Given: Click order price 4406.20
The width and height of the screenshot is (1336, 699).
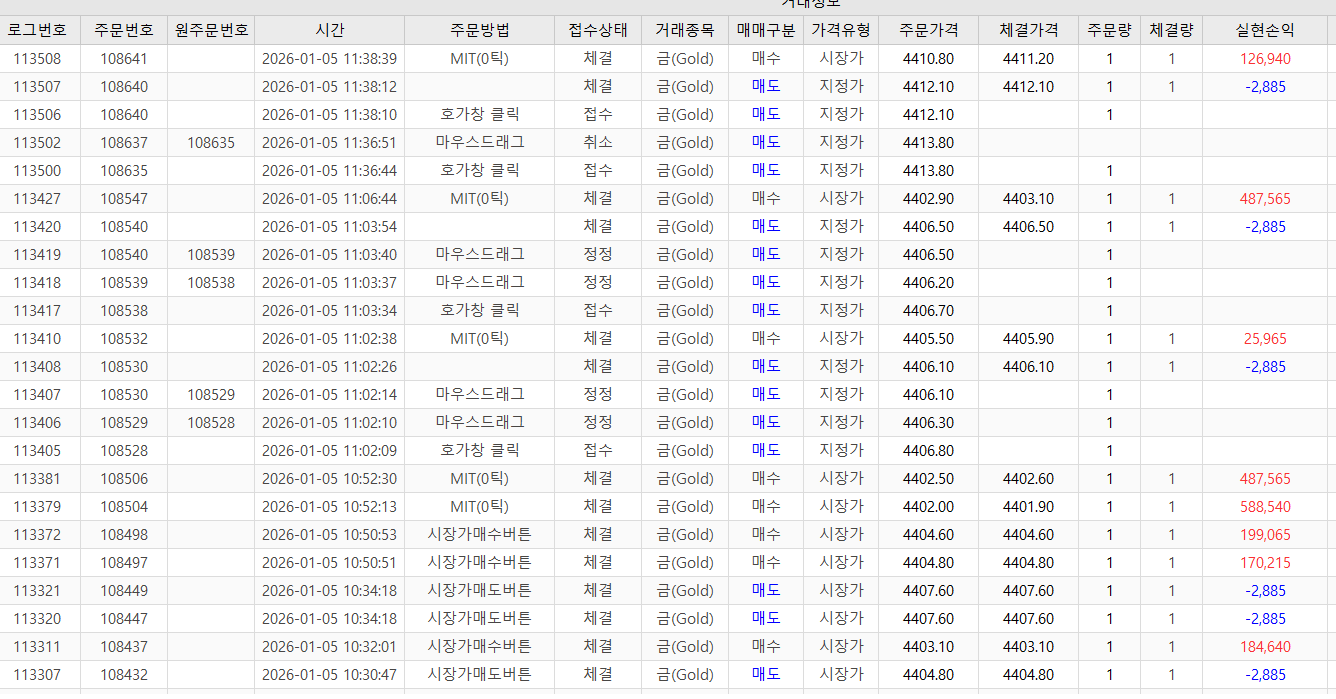Looking at the screenshot, I should (x=928, y=283).
